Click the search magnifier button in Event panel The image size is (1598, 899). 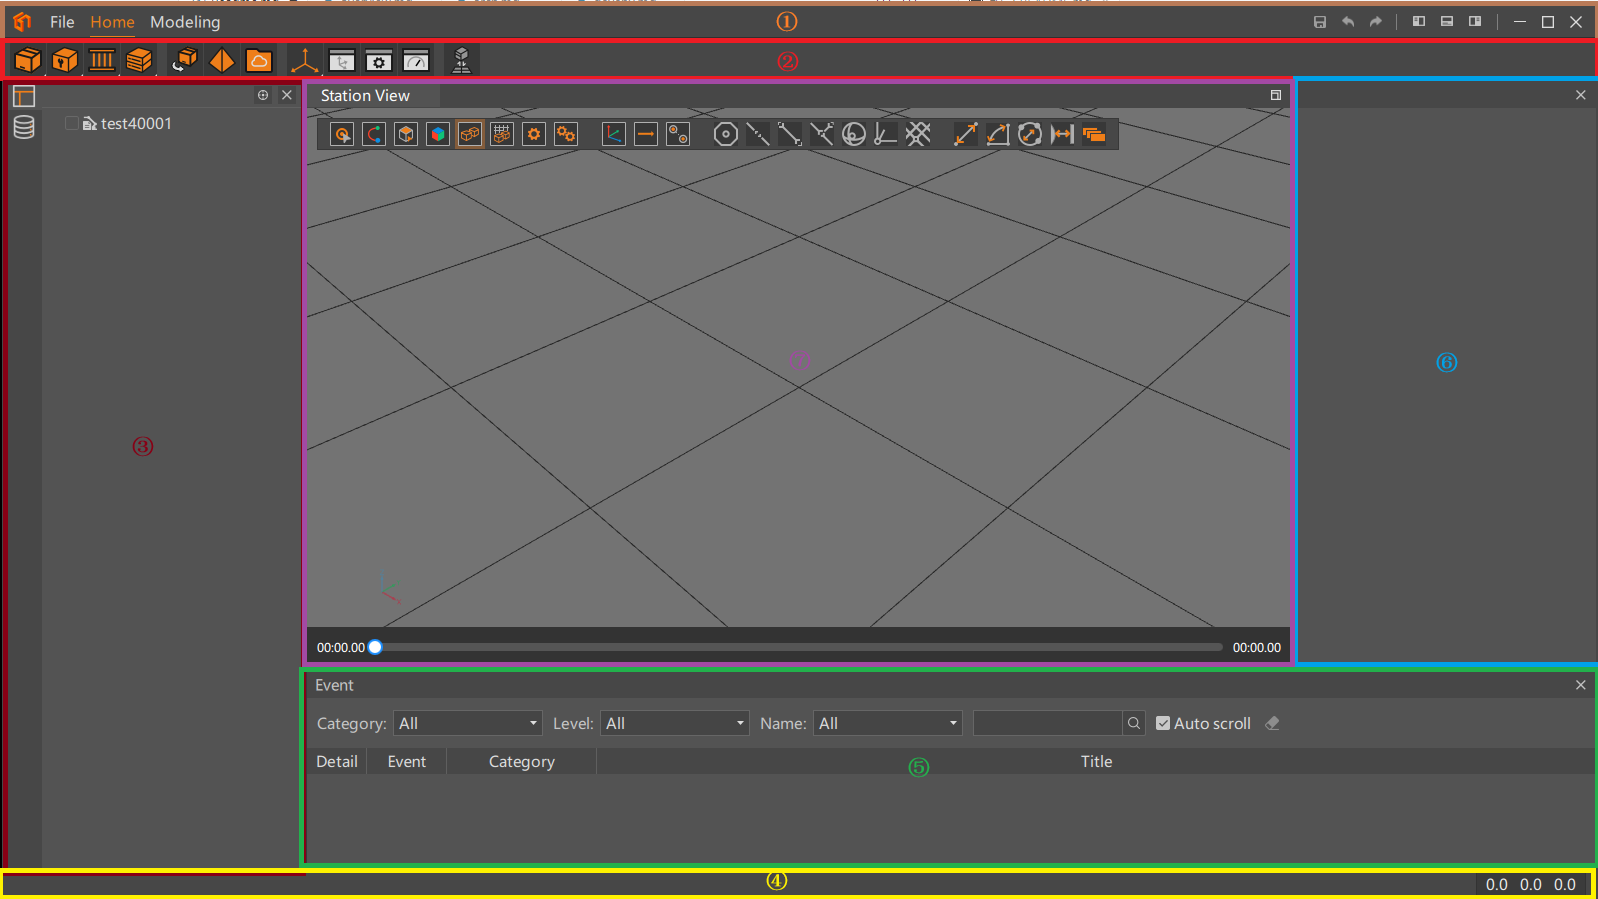pyautogui.click(x=1134, y=723)
